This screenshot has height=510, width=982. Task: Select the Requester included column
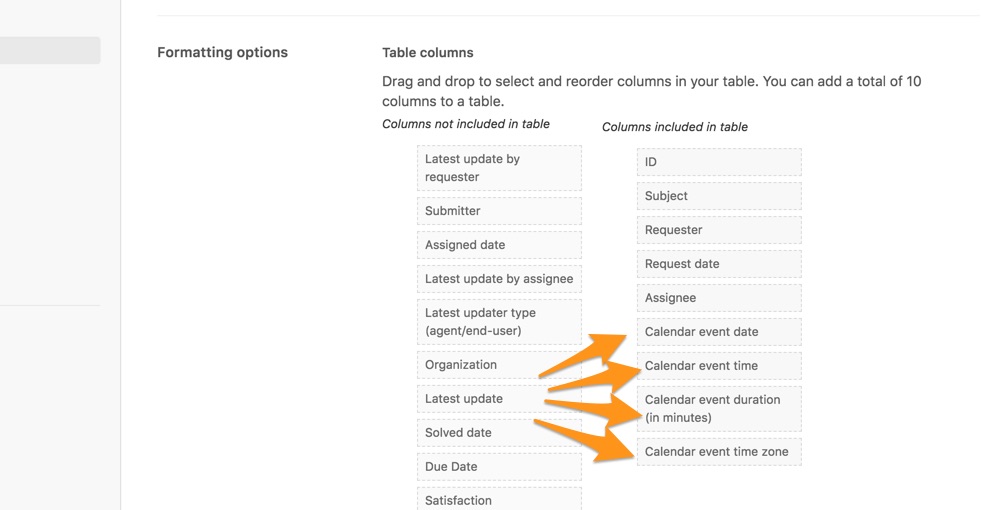719,230
